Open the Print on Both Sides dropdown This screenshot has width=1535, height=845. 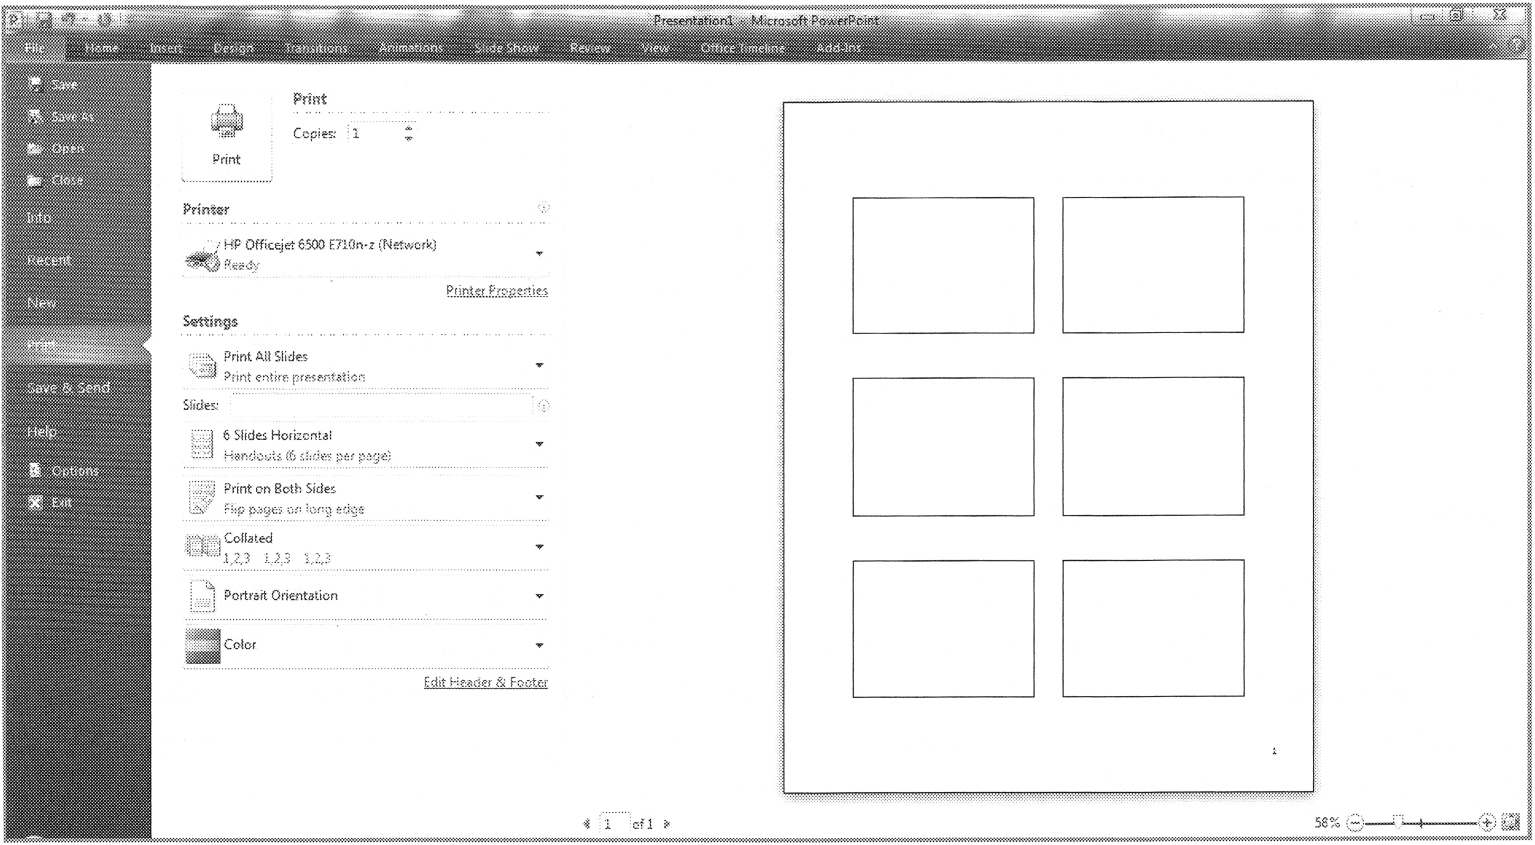pyautogui.click(x=366, y=498)
